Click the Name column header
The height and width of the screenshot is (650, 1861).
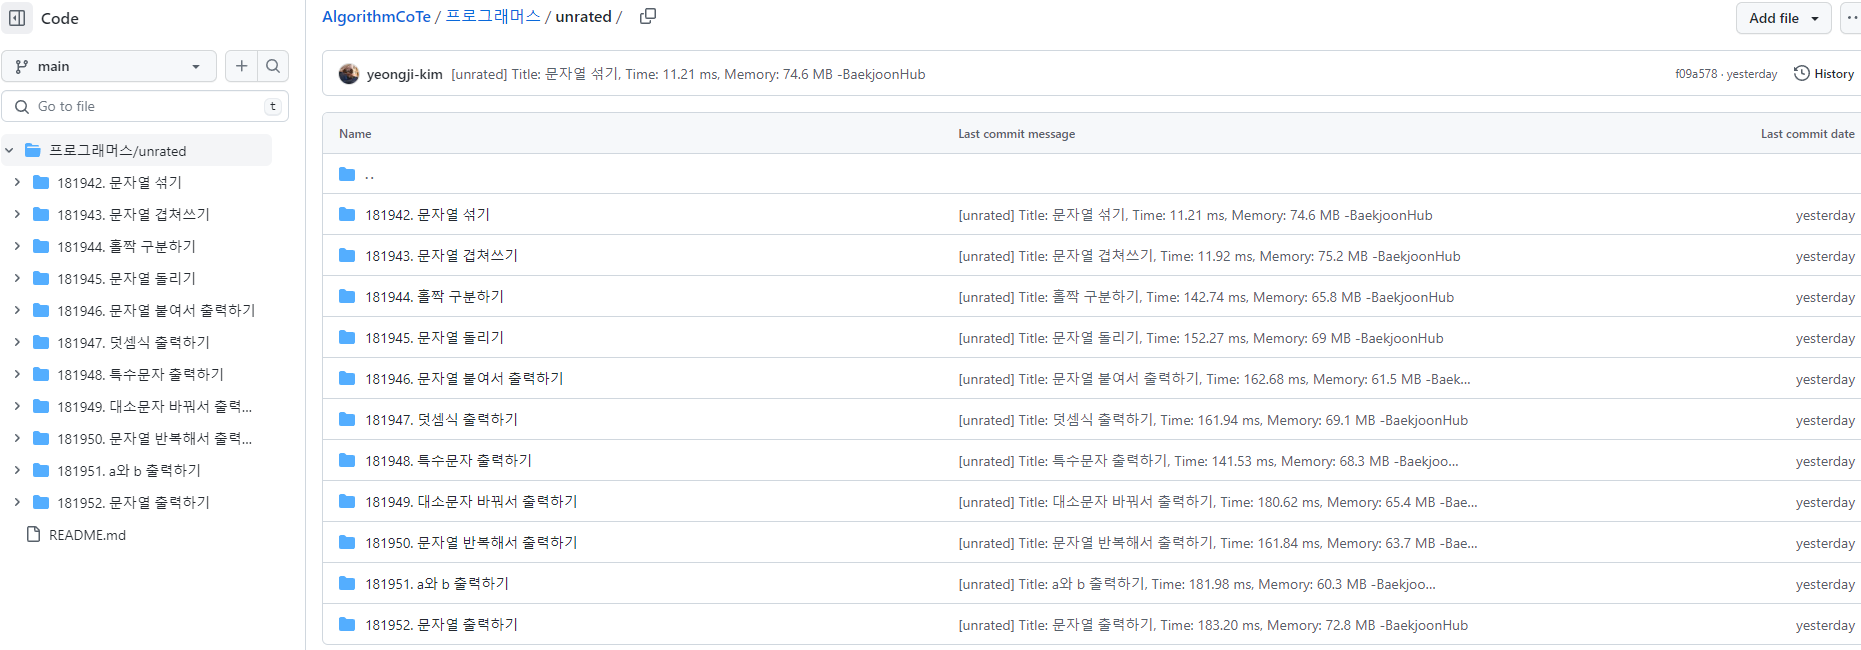coord(355,134)
